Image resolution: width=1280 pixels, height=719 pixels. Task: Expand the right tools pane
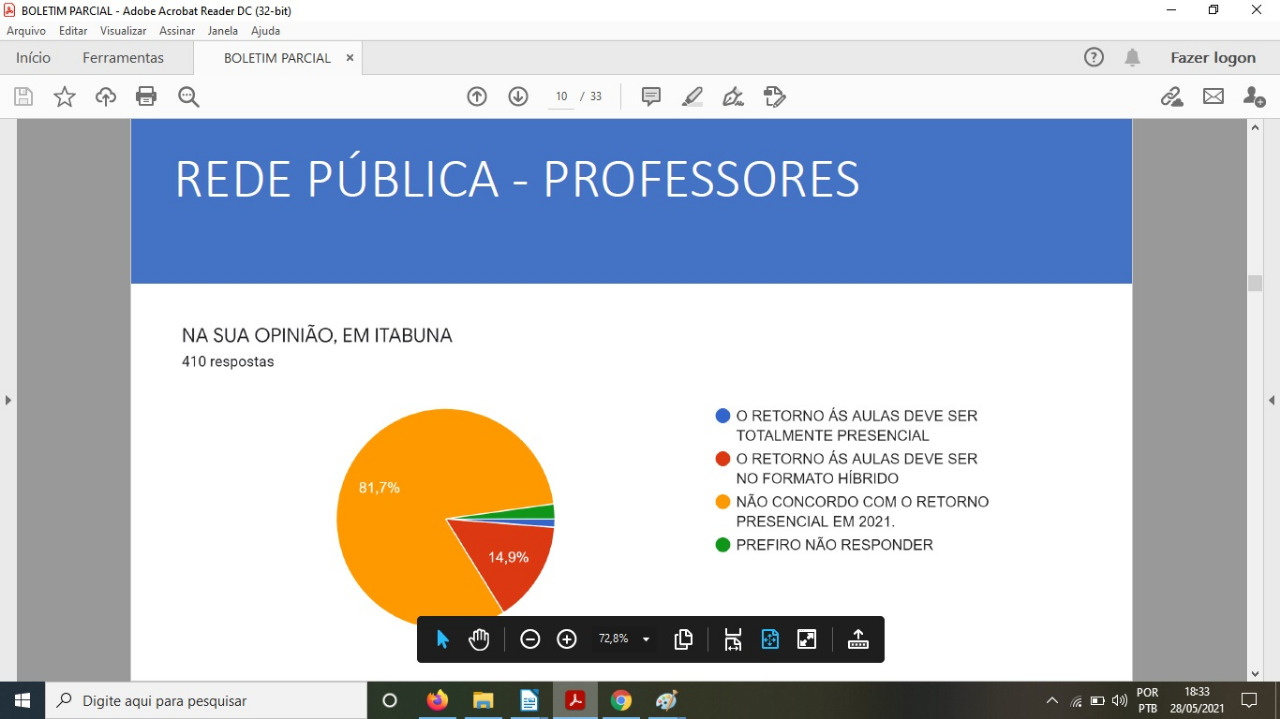tap(1272, 400)
